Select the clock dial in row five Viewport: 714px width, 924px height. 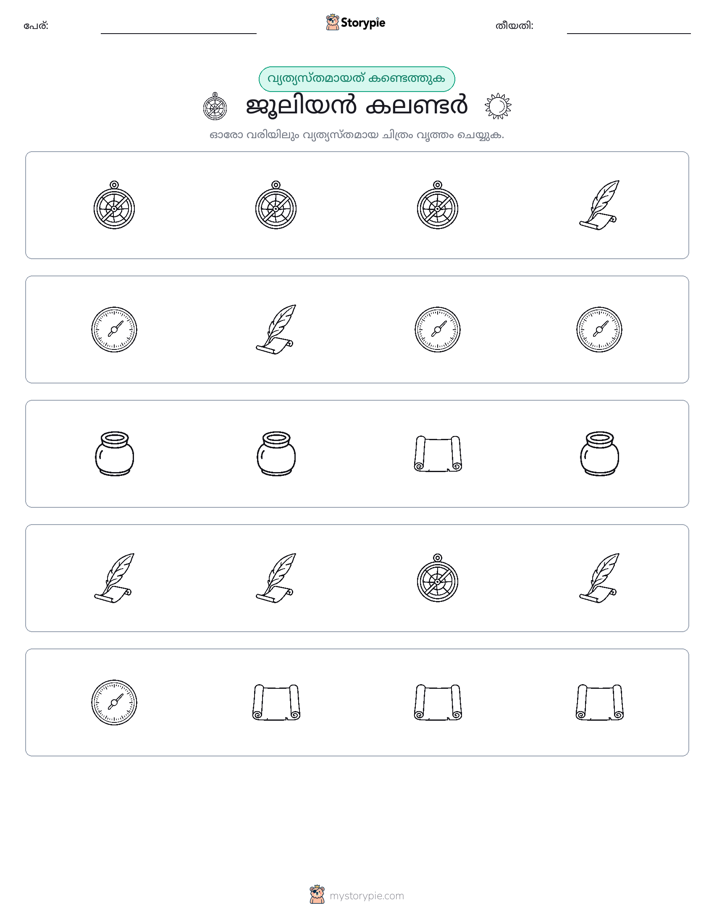[x=114, y=702]
